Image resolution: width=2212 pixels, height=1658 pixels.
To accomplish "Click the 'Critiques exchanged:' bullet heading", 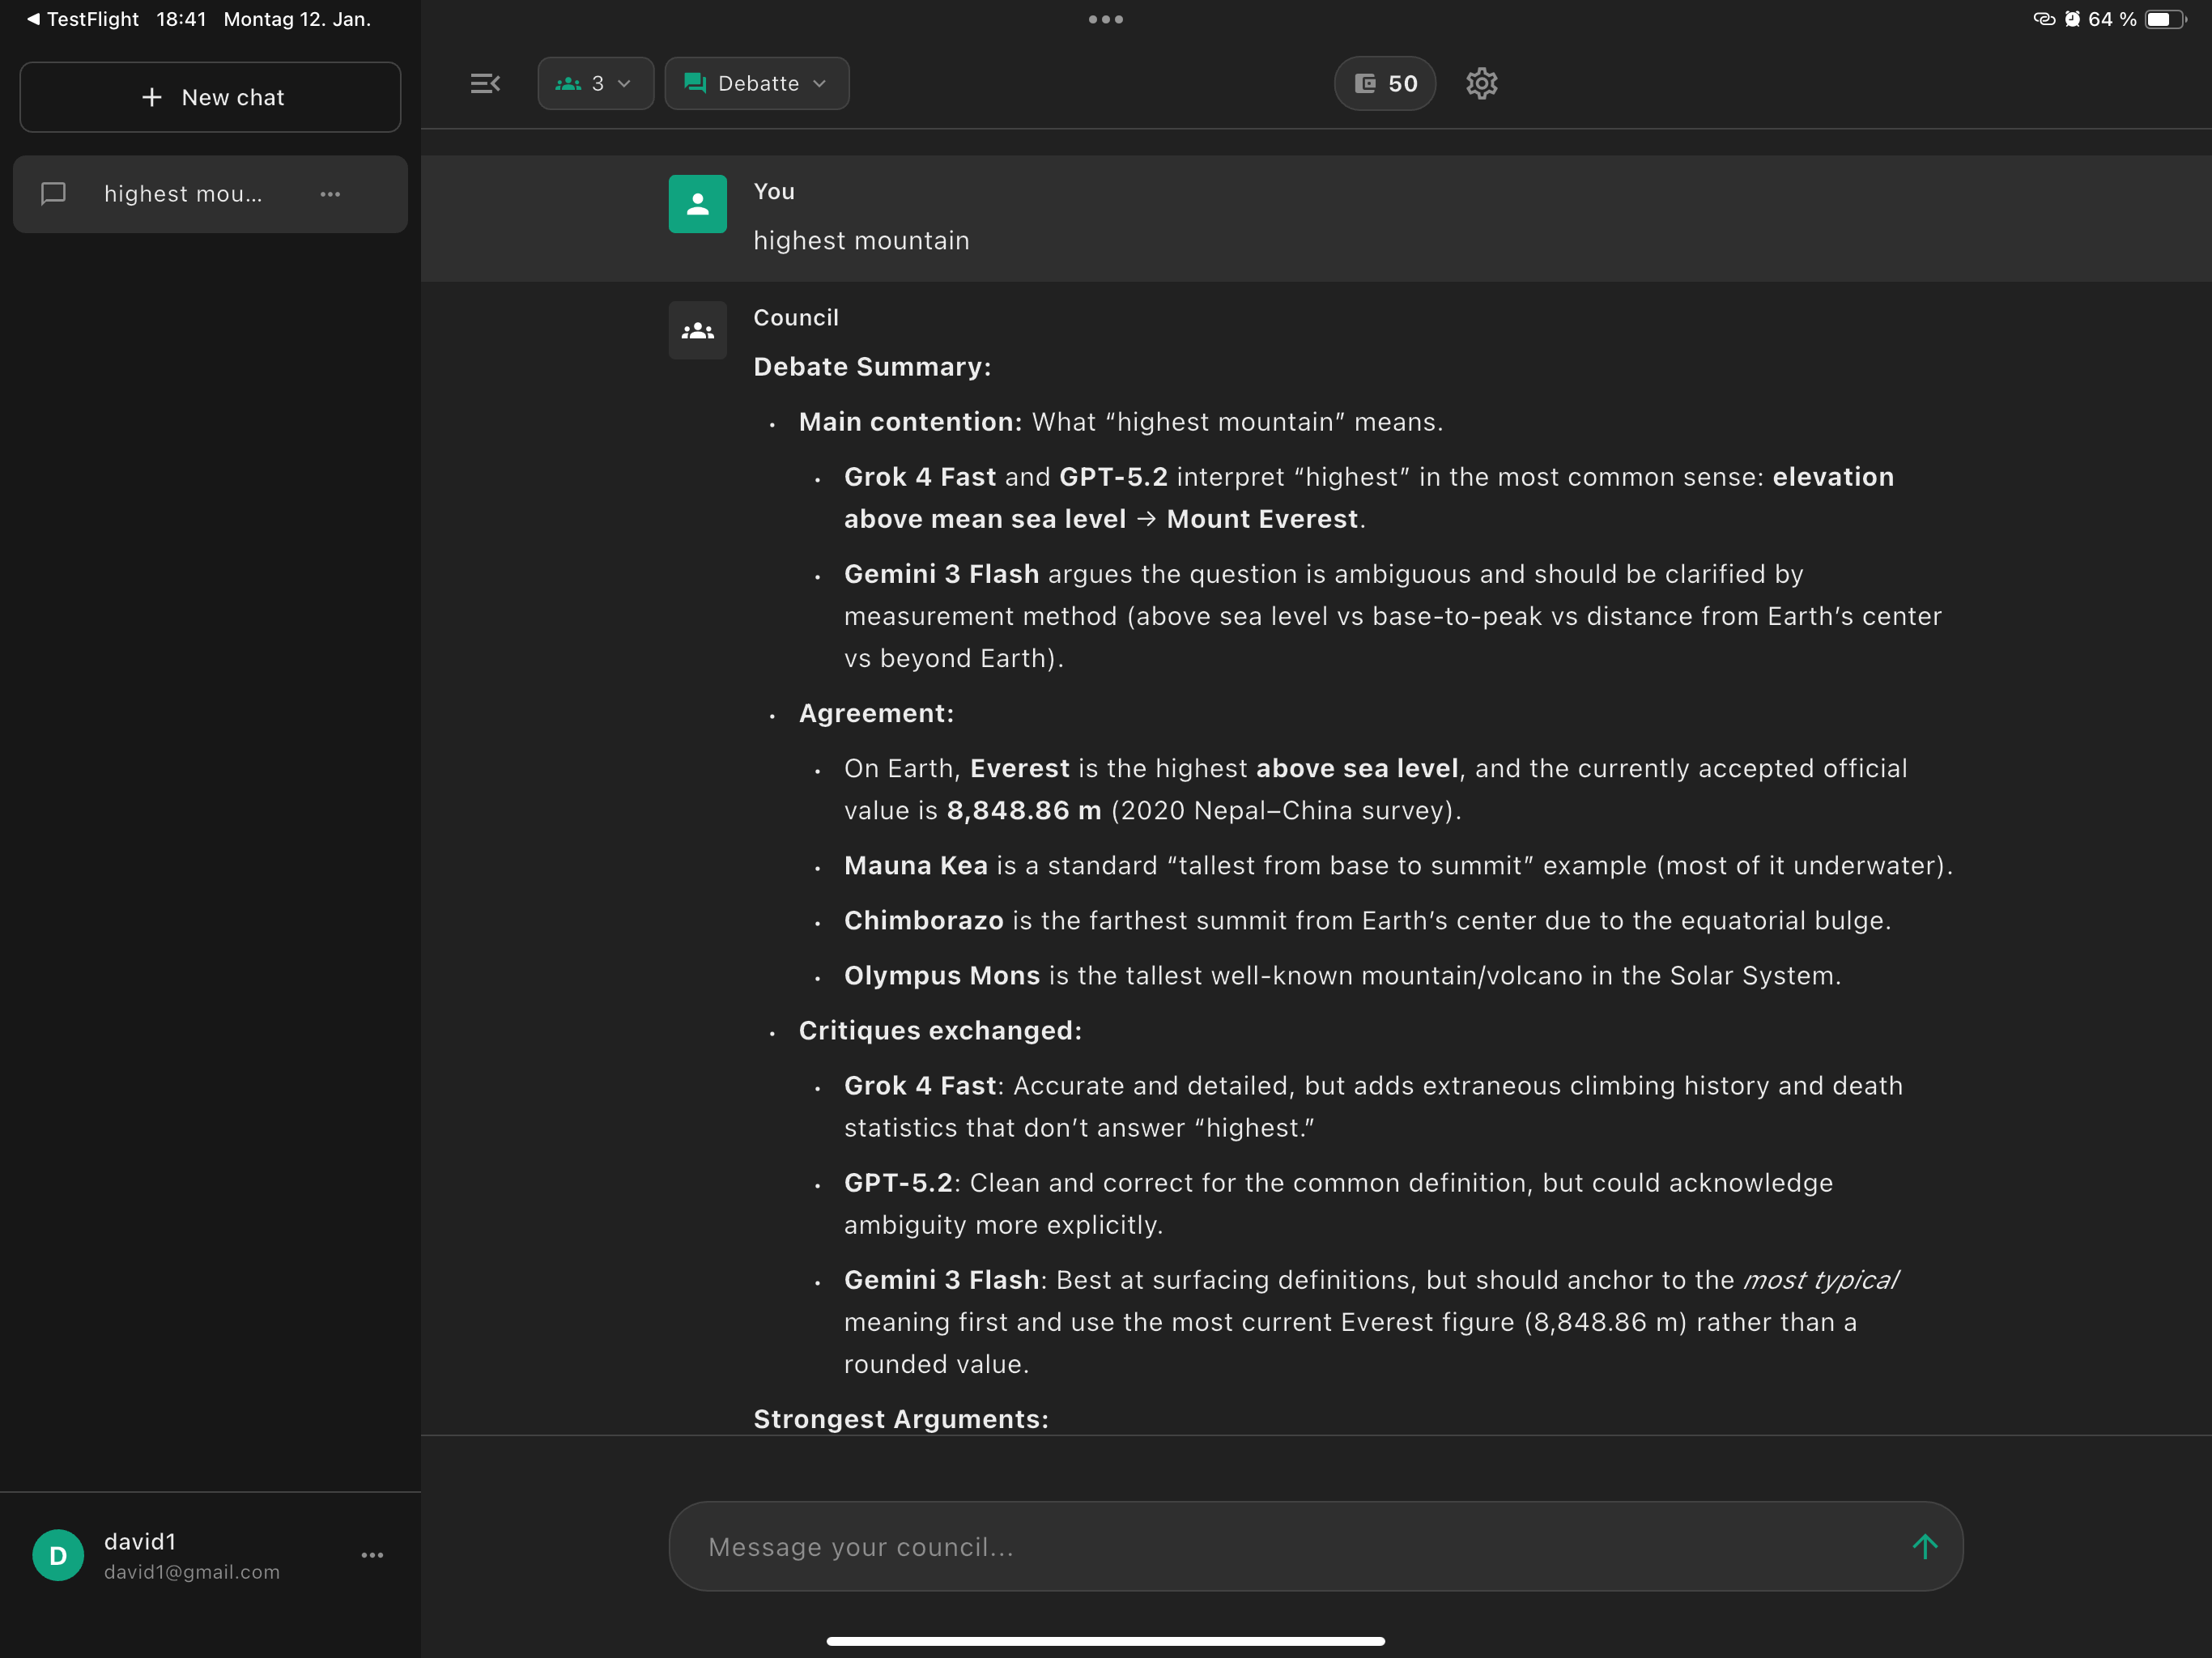I will 940,1031.
